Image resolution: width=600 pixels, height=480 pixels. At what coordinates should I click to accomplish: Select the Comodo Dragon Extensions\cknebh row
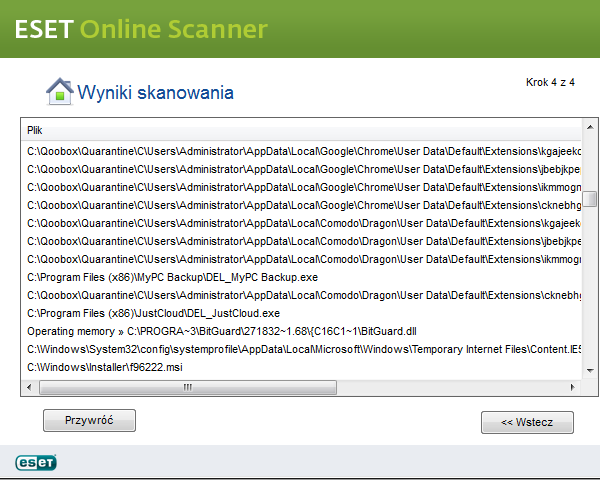[302, 295]
